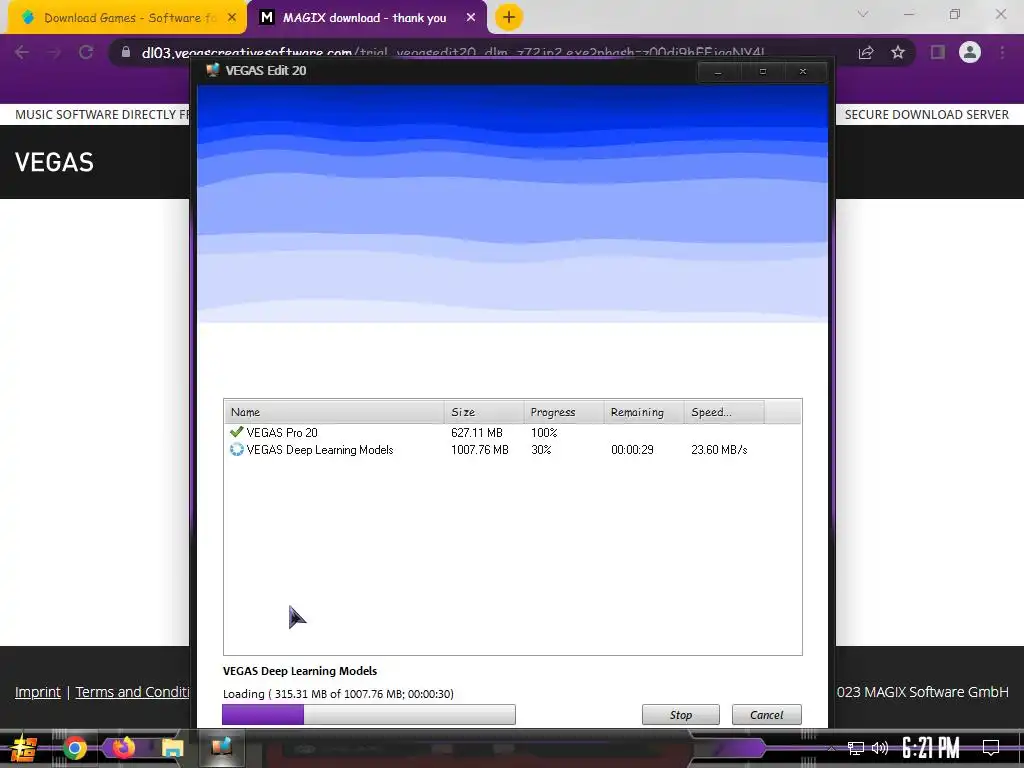Viewport: 1024px width, 768px height.
Task: Minimize the VEGAS Edit 20 window
Action: pos(718,71)
